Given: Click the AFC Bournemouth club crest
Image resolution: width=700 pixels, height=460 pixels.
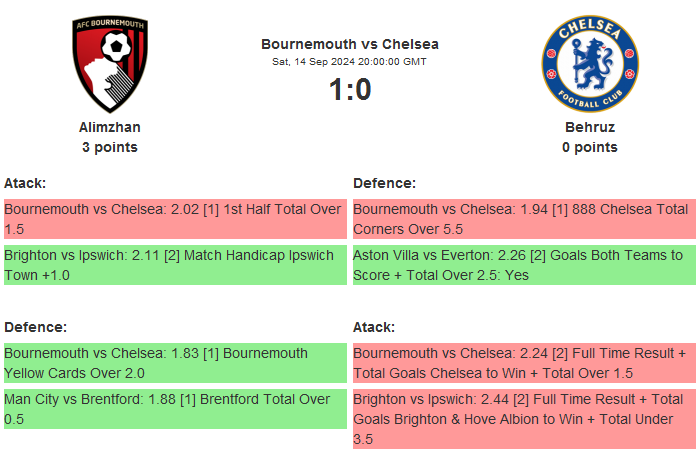Looking at the screenshot, I should 110,64.
